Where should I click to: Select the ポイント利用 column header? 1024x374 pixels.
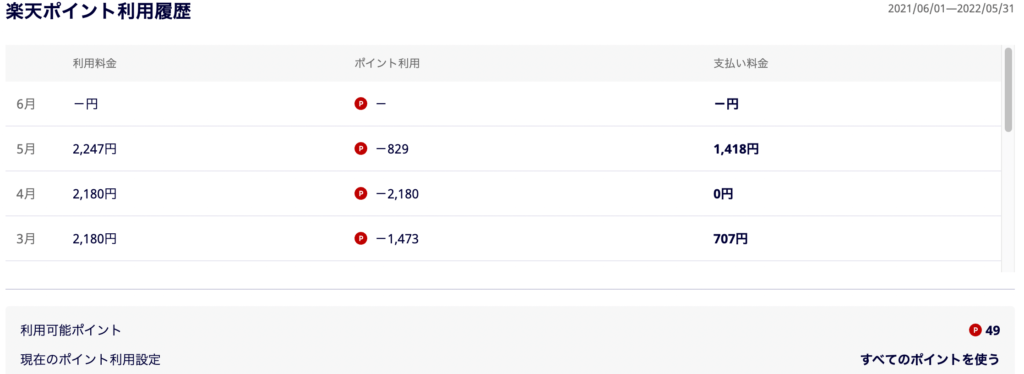[x=387, y=64]
